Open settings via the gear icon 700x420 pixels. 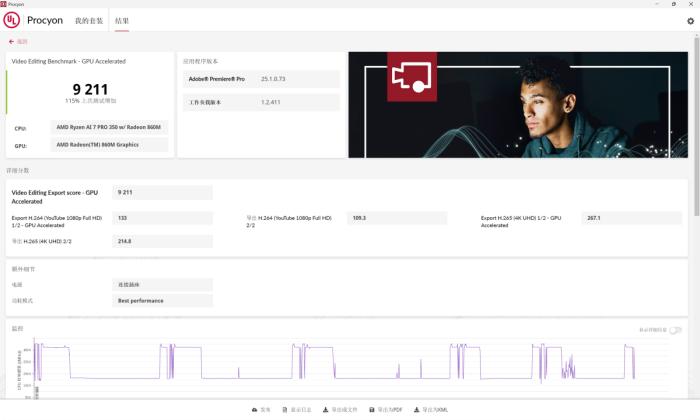pyautogui.click(x=690, y=20)
